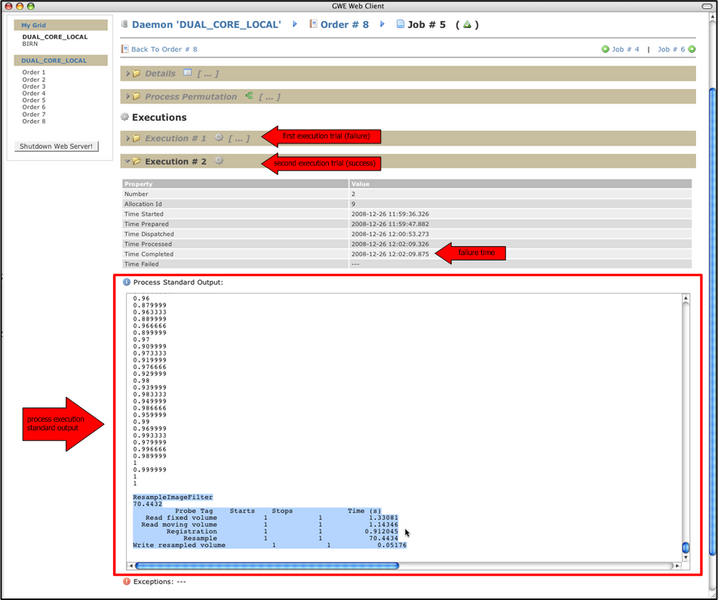718x600 pixels.
Task: Expand the Process Permutation section
Action: 128,97
